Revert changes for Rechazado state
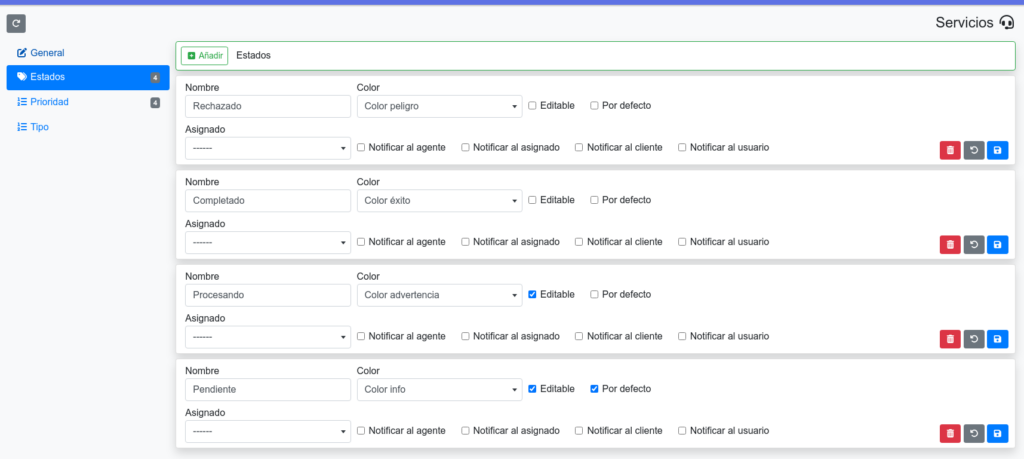Viewport: 1024px width, 459px height. pos(974,150)
